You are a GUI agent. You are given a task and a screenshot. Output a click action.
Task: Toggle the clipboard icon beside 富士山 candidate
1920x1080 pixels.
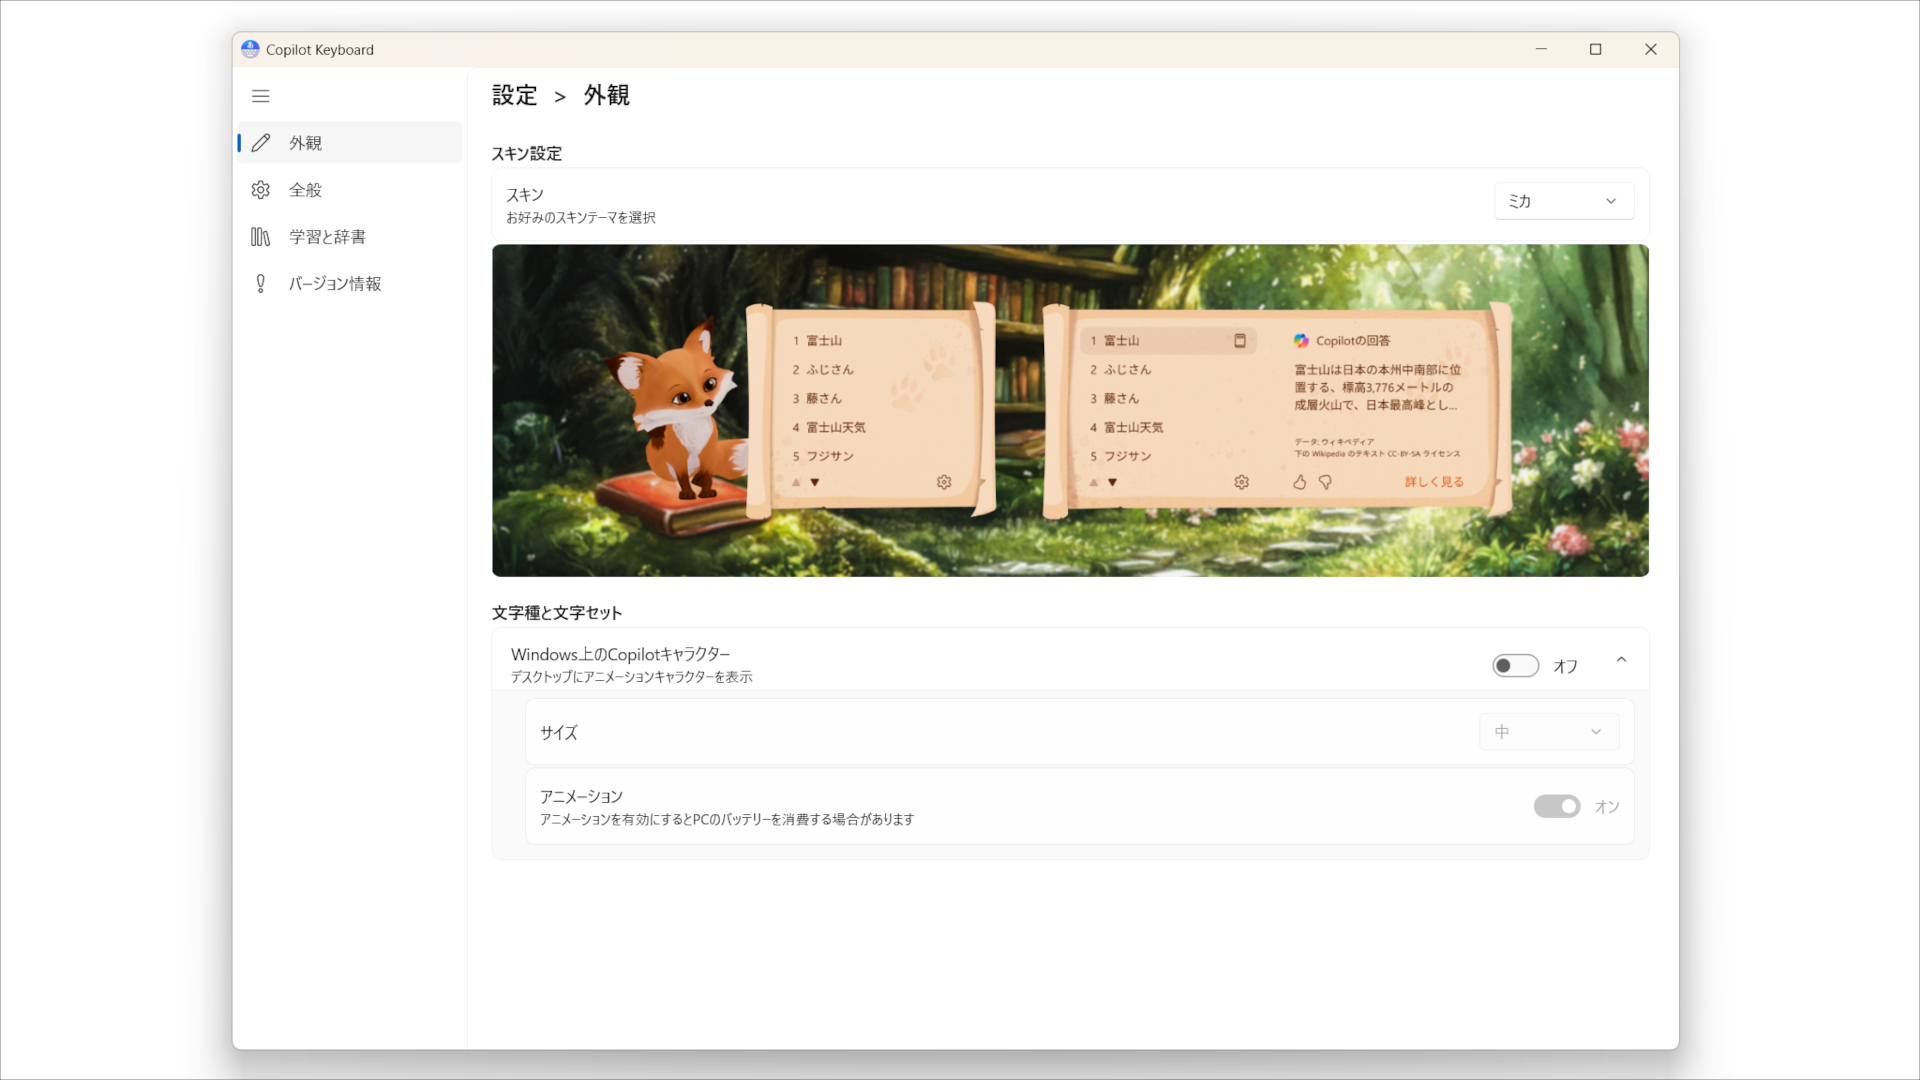pyautogui.click(x=1240, y=340)
